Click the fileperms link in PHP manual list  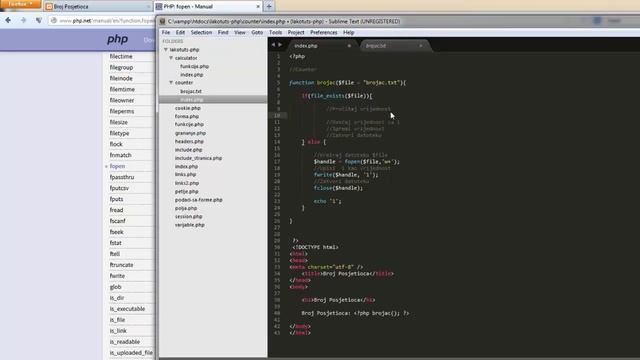click(x=122, y=111)
